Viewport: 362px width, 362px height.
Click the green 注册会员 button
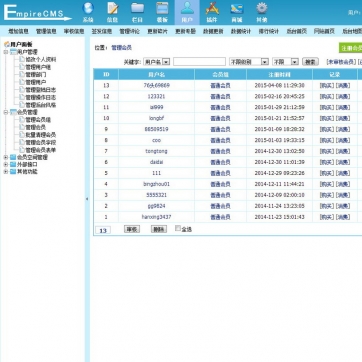pyautogui.click(x=350, y=48)
